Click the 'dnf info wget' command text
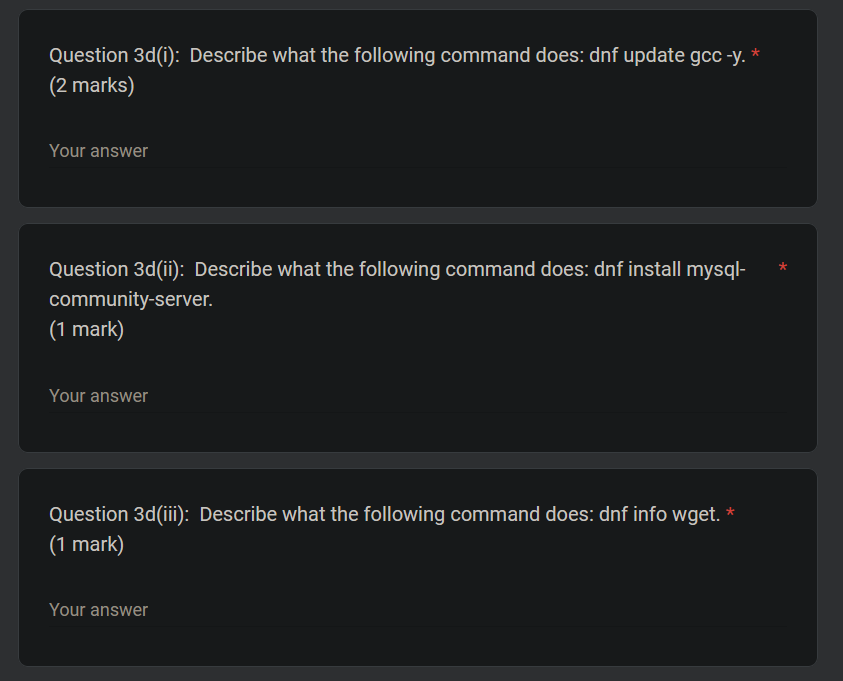 click(x=660, y=513)
